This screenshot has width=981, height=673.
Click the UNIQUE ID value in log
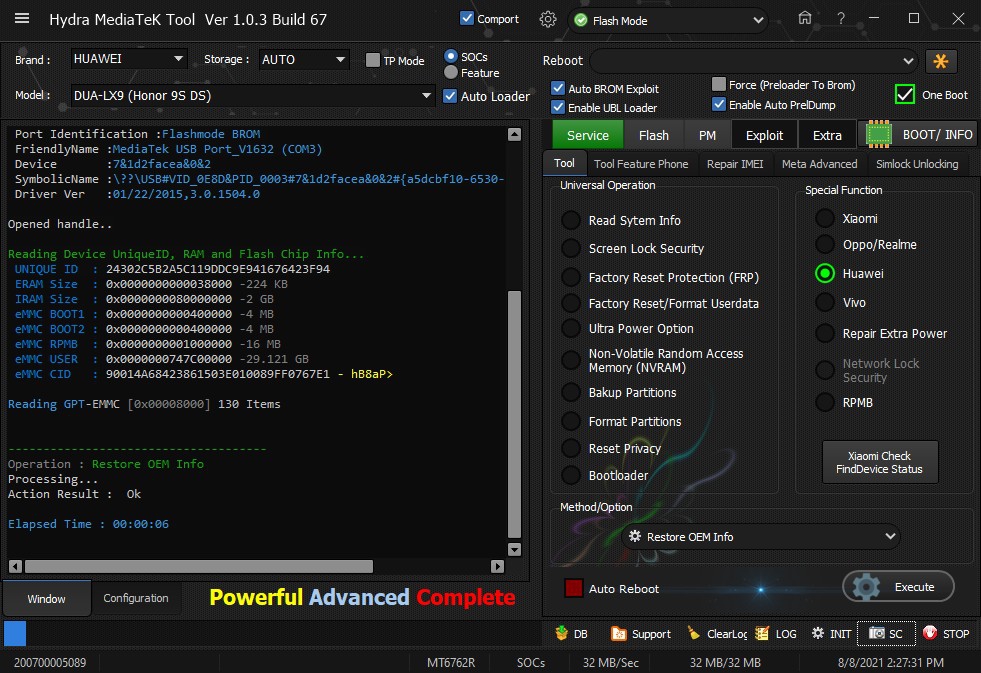[x=218, y=269]
